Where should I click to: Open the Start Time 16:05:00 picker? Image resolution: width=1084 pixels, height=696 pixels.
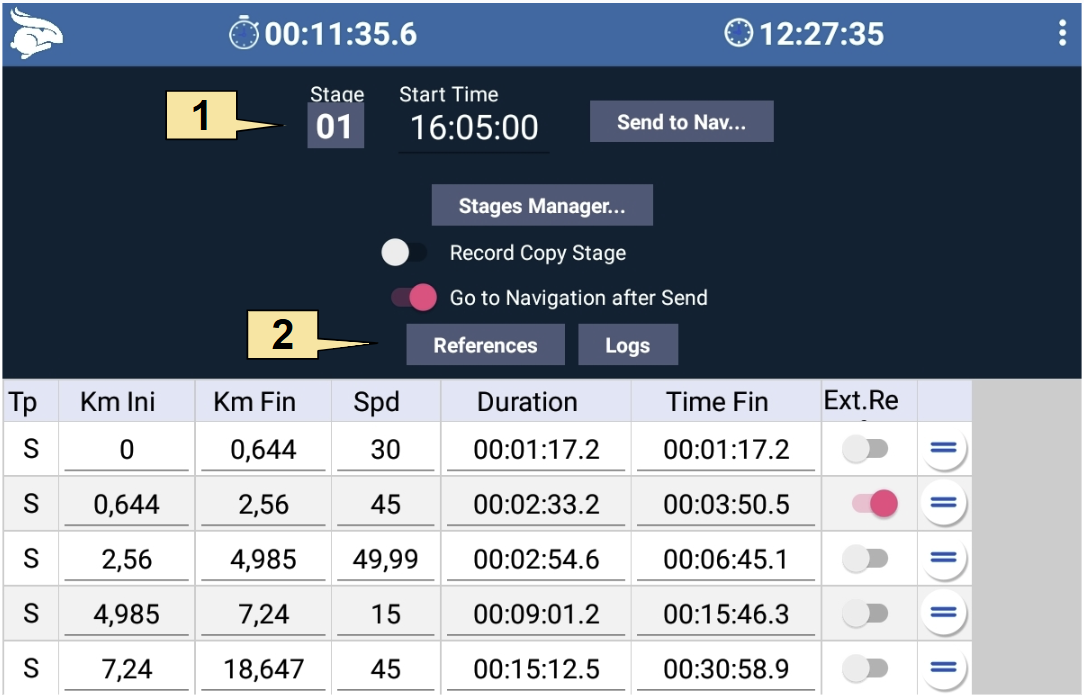[x=474, y=128]
